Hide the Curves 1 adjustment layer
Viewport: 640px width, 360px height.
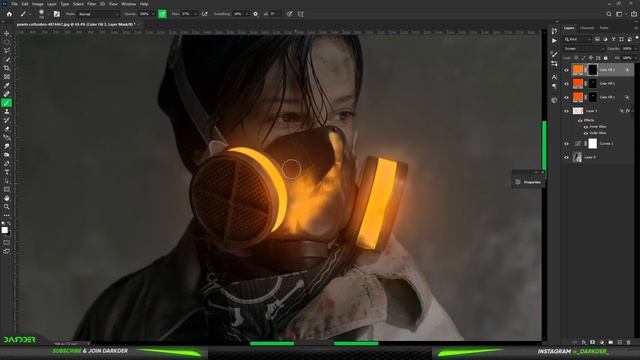(x=566, y=144)
